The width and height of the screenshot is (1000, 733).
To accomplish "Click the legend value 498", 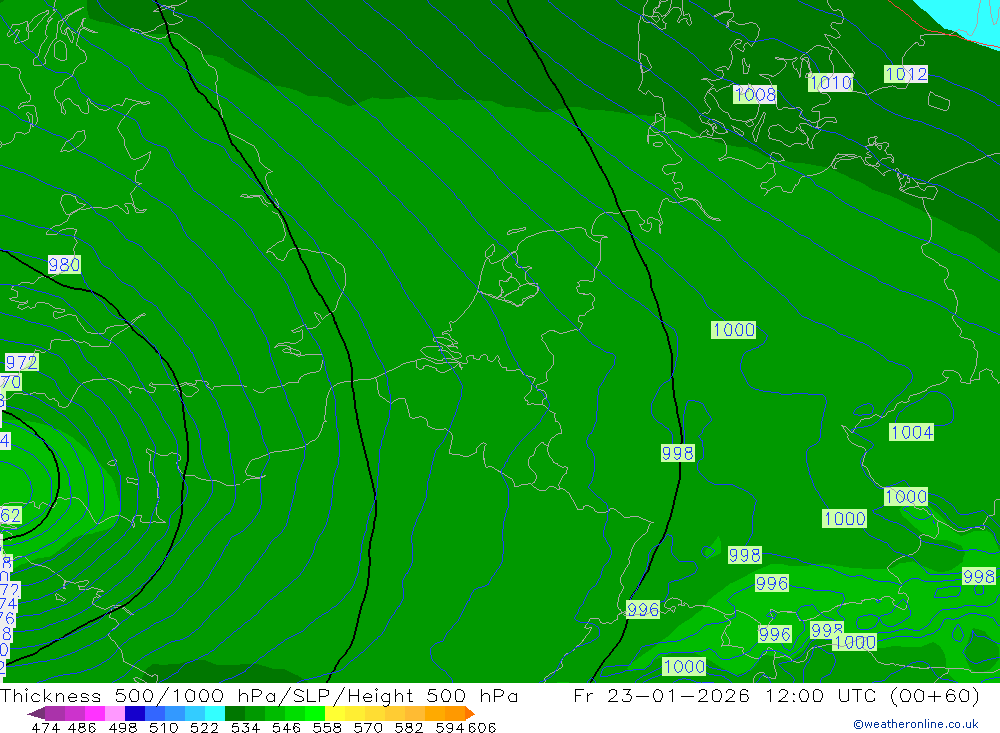I will point(122,727).
